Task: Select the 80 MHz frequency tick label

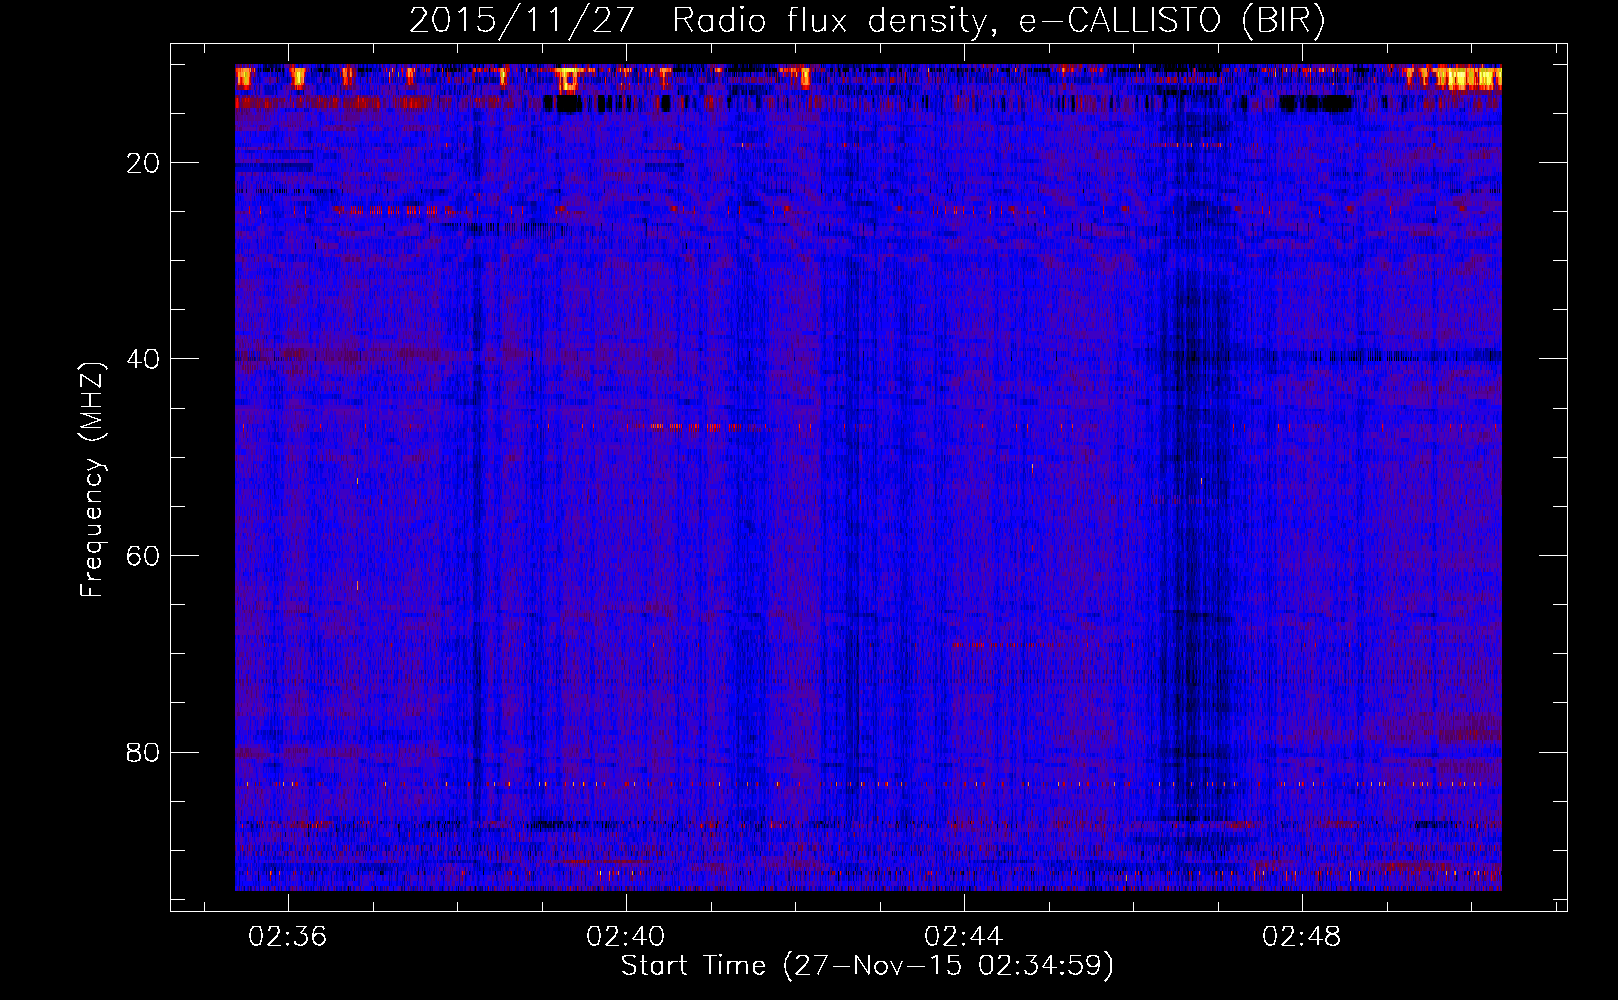Action: click(x=144, y=752)
